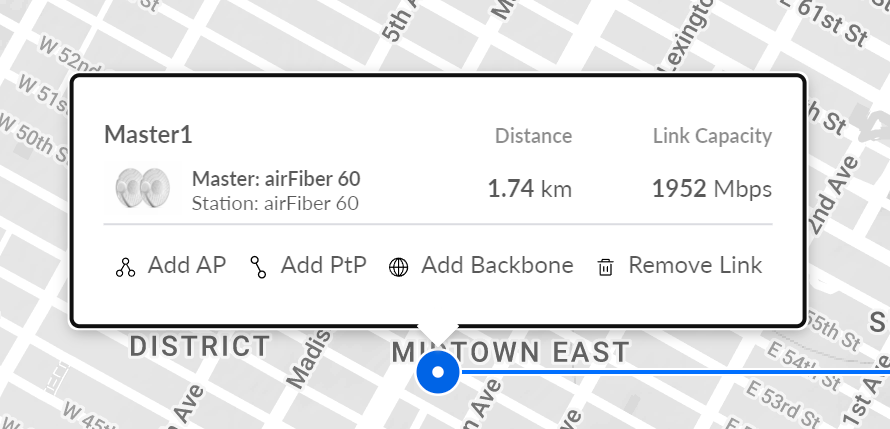Click the airFiber 60 dish thumbnail
This screenshot has height=429, width=890.
(x=141, y=188)
